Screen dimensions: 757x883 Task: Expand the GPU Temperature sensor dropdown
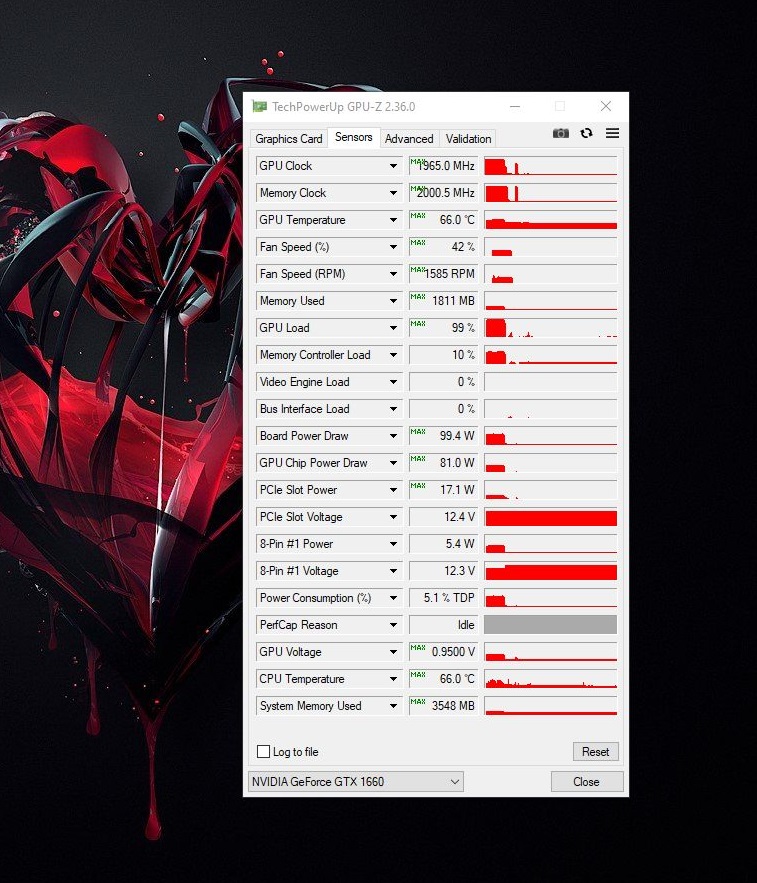click(393, 220)
